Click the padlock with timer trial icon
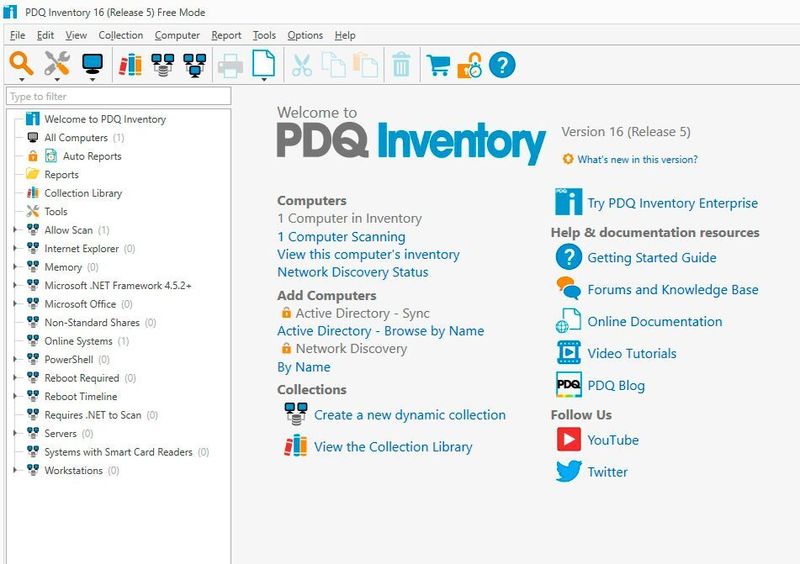800x564 pixels. [x=470, y=65]
